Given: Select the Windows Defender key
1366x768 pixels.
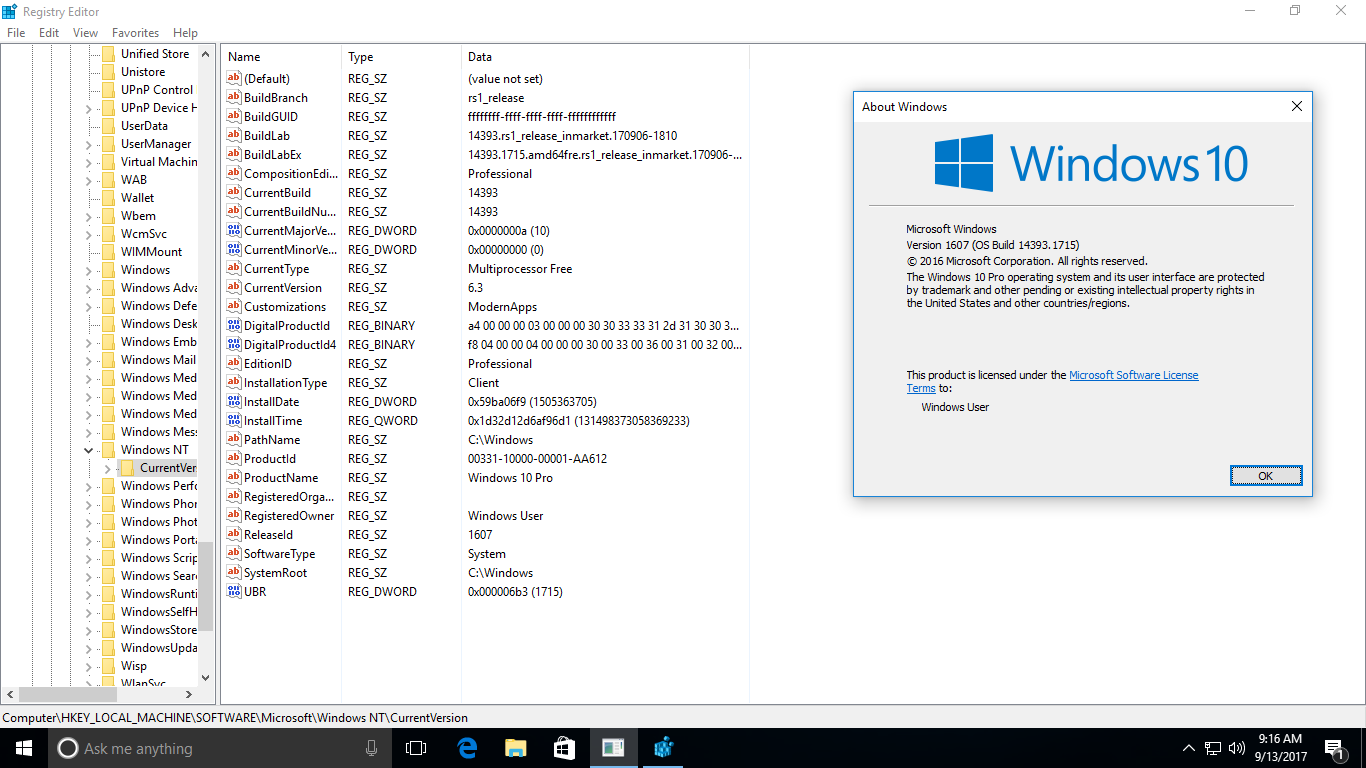Looking at the screenshot, I should coord(159,306).
